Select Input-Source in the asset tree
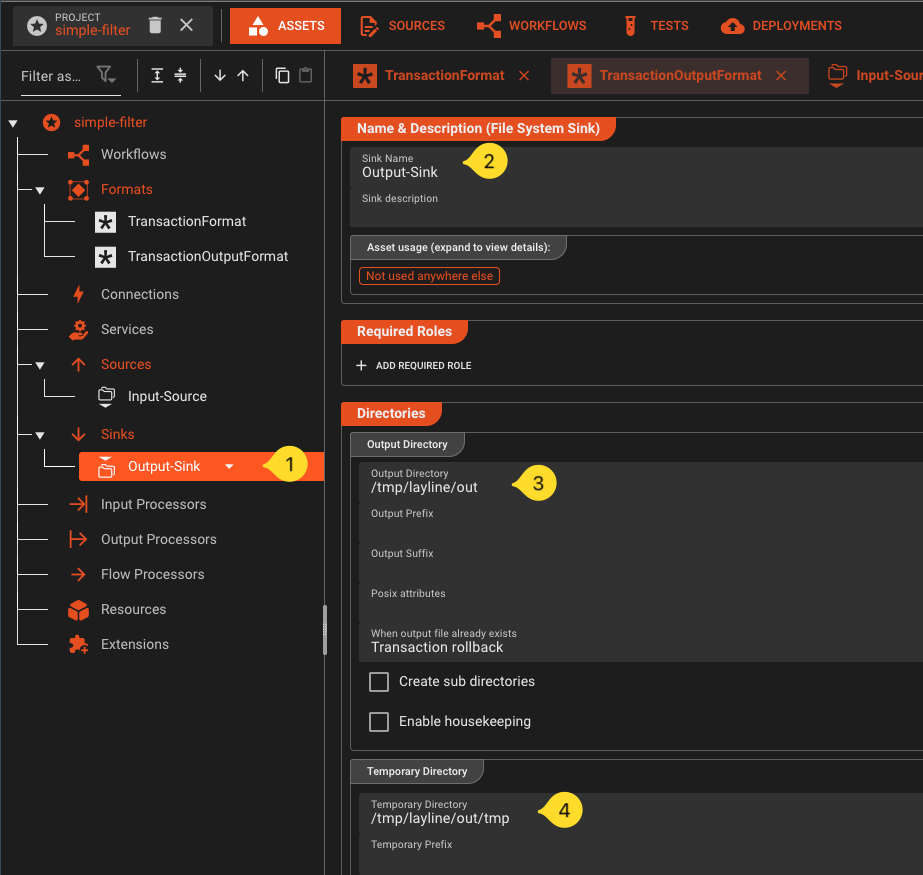 coord(167,397)
